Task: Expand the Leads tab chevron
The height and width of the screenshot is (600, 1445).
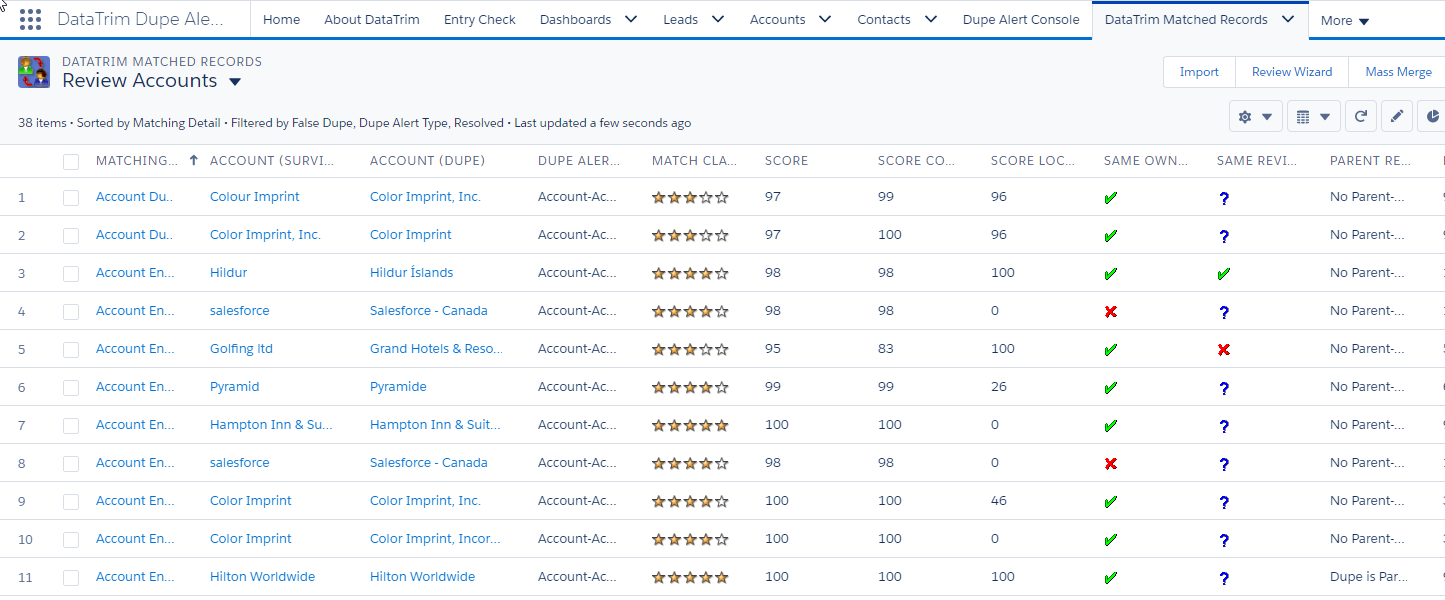Action: [x=717, y=19]
